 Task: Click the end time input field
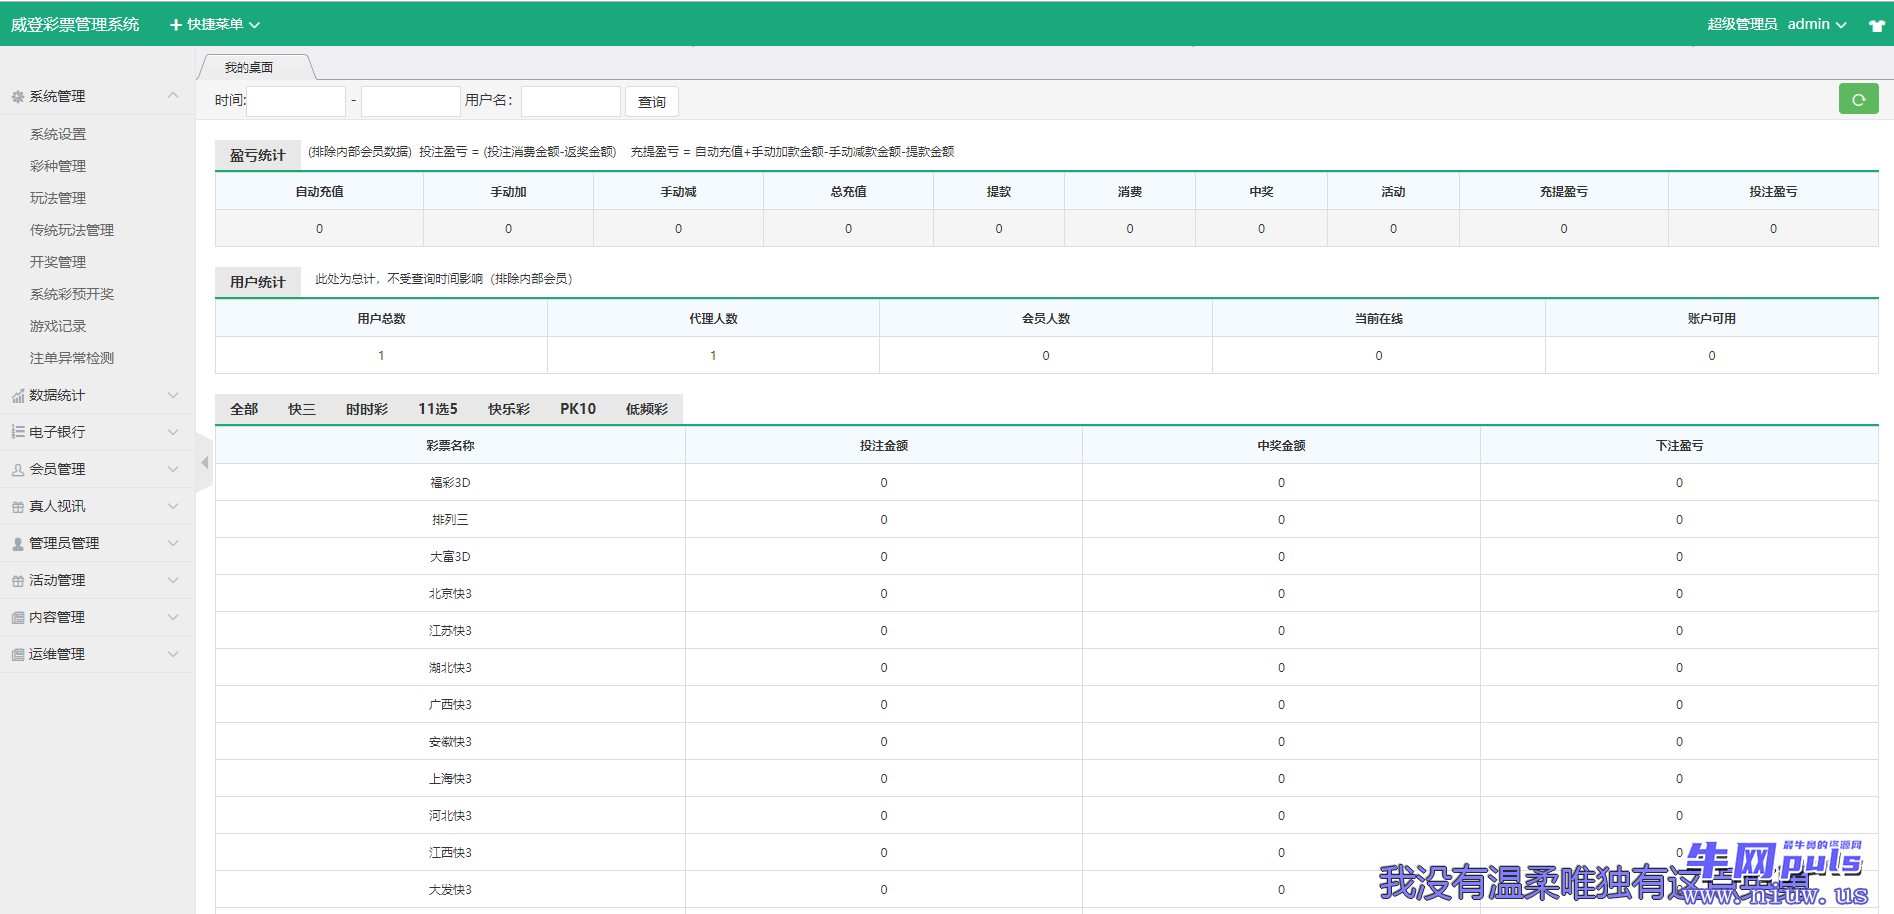click(410, 101)
